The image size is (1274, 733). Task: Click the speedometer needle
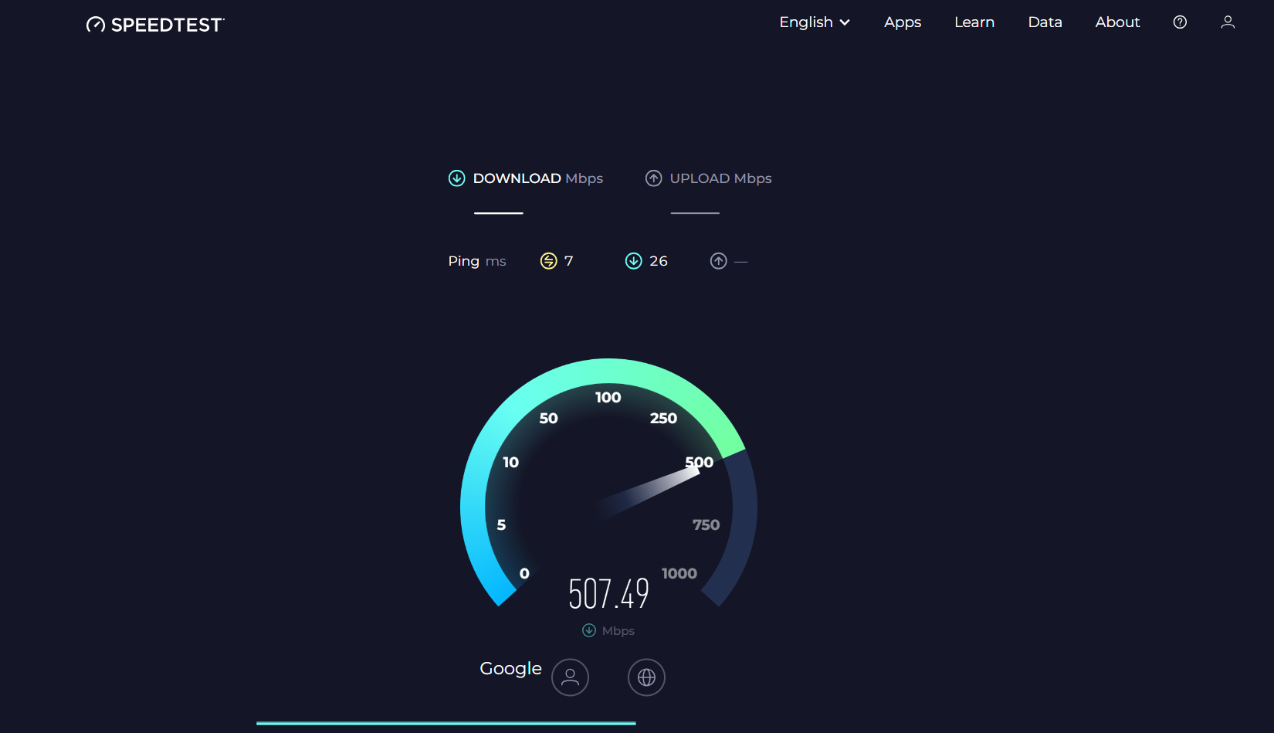650,490
